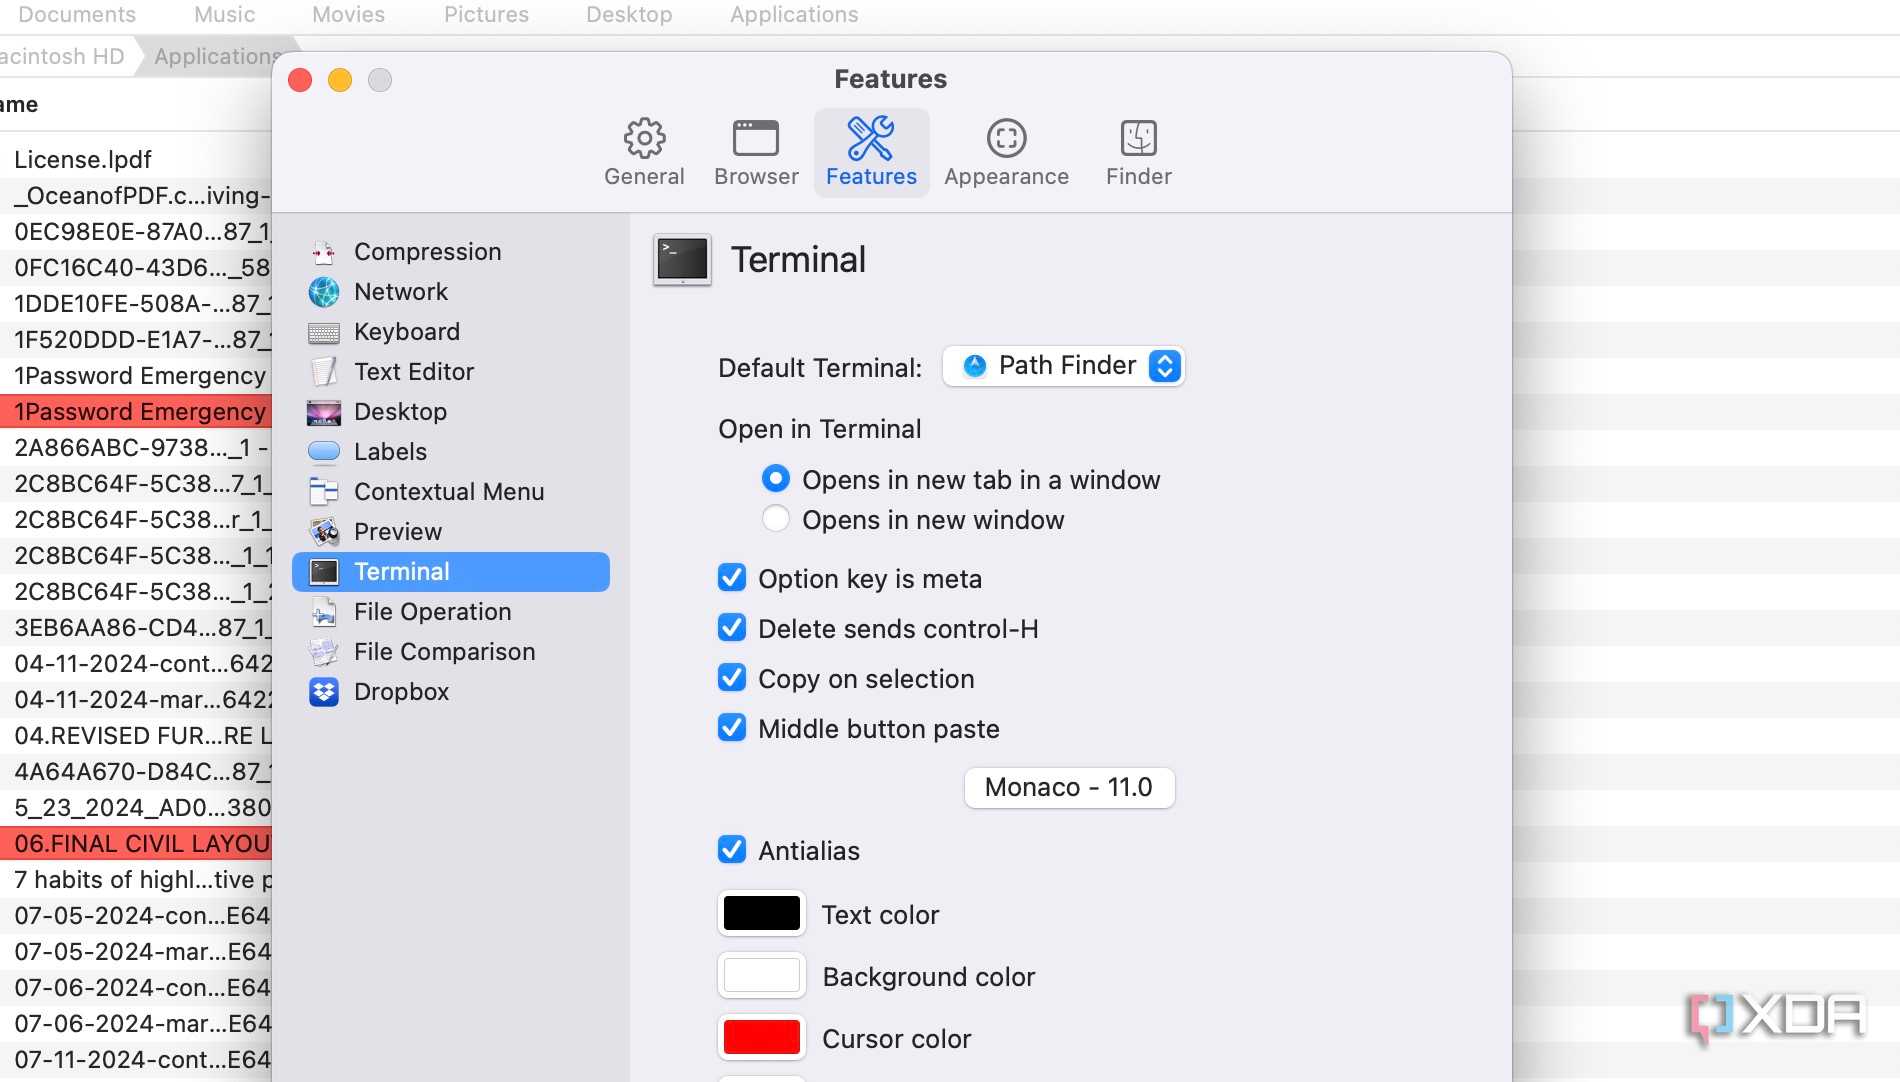
Task: Click the large Terminal header icon
Action: coord(682,260)
